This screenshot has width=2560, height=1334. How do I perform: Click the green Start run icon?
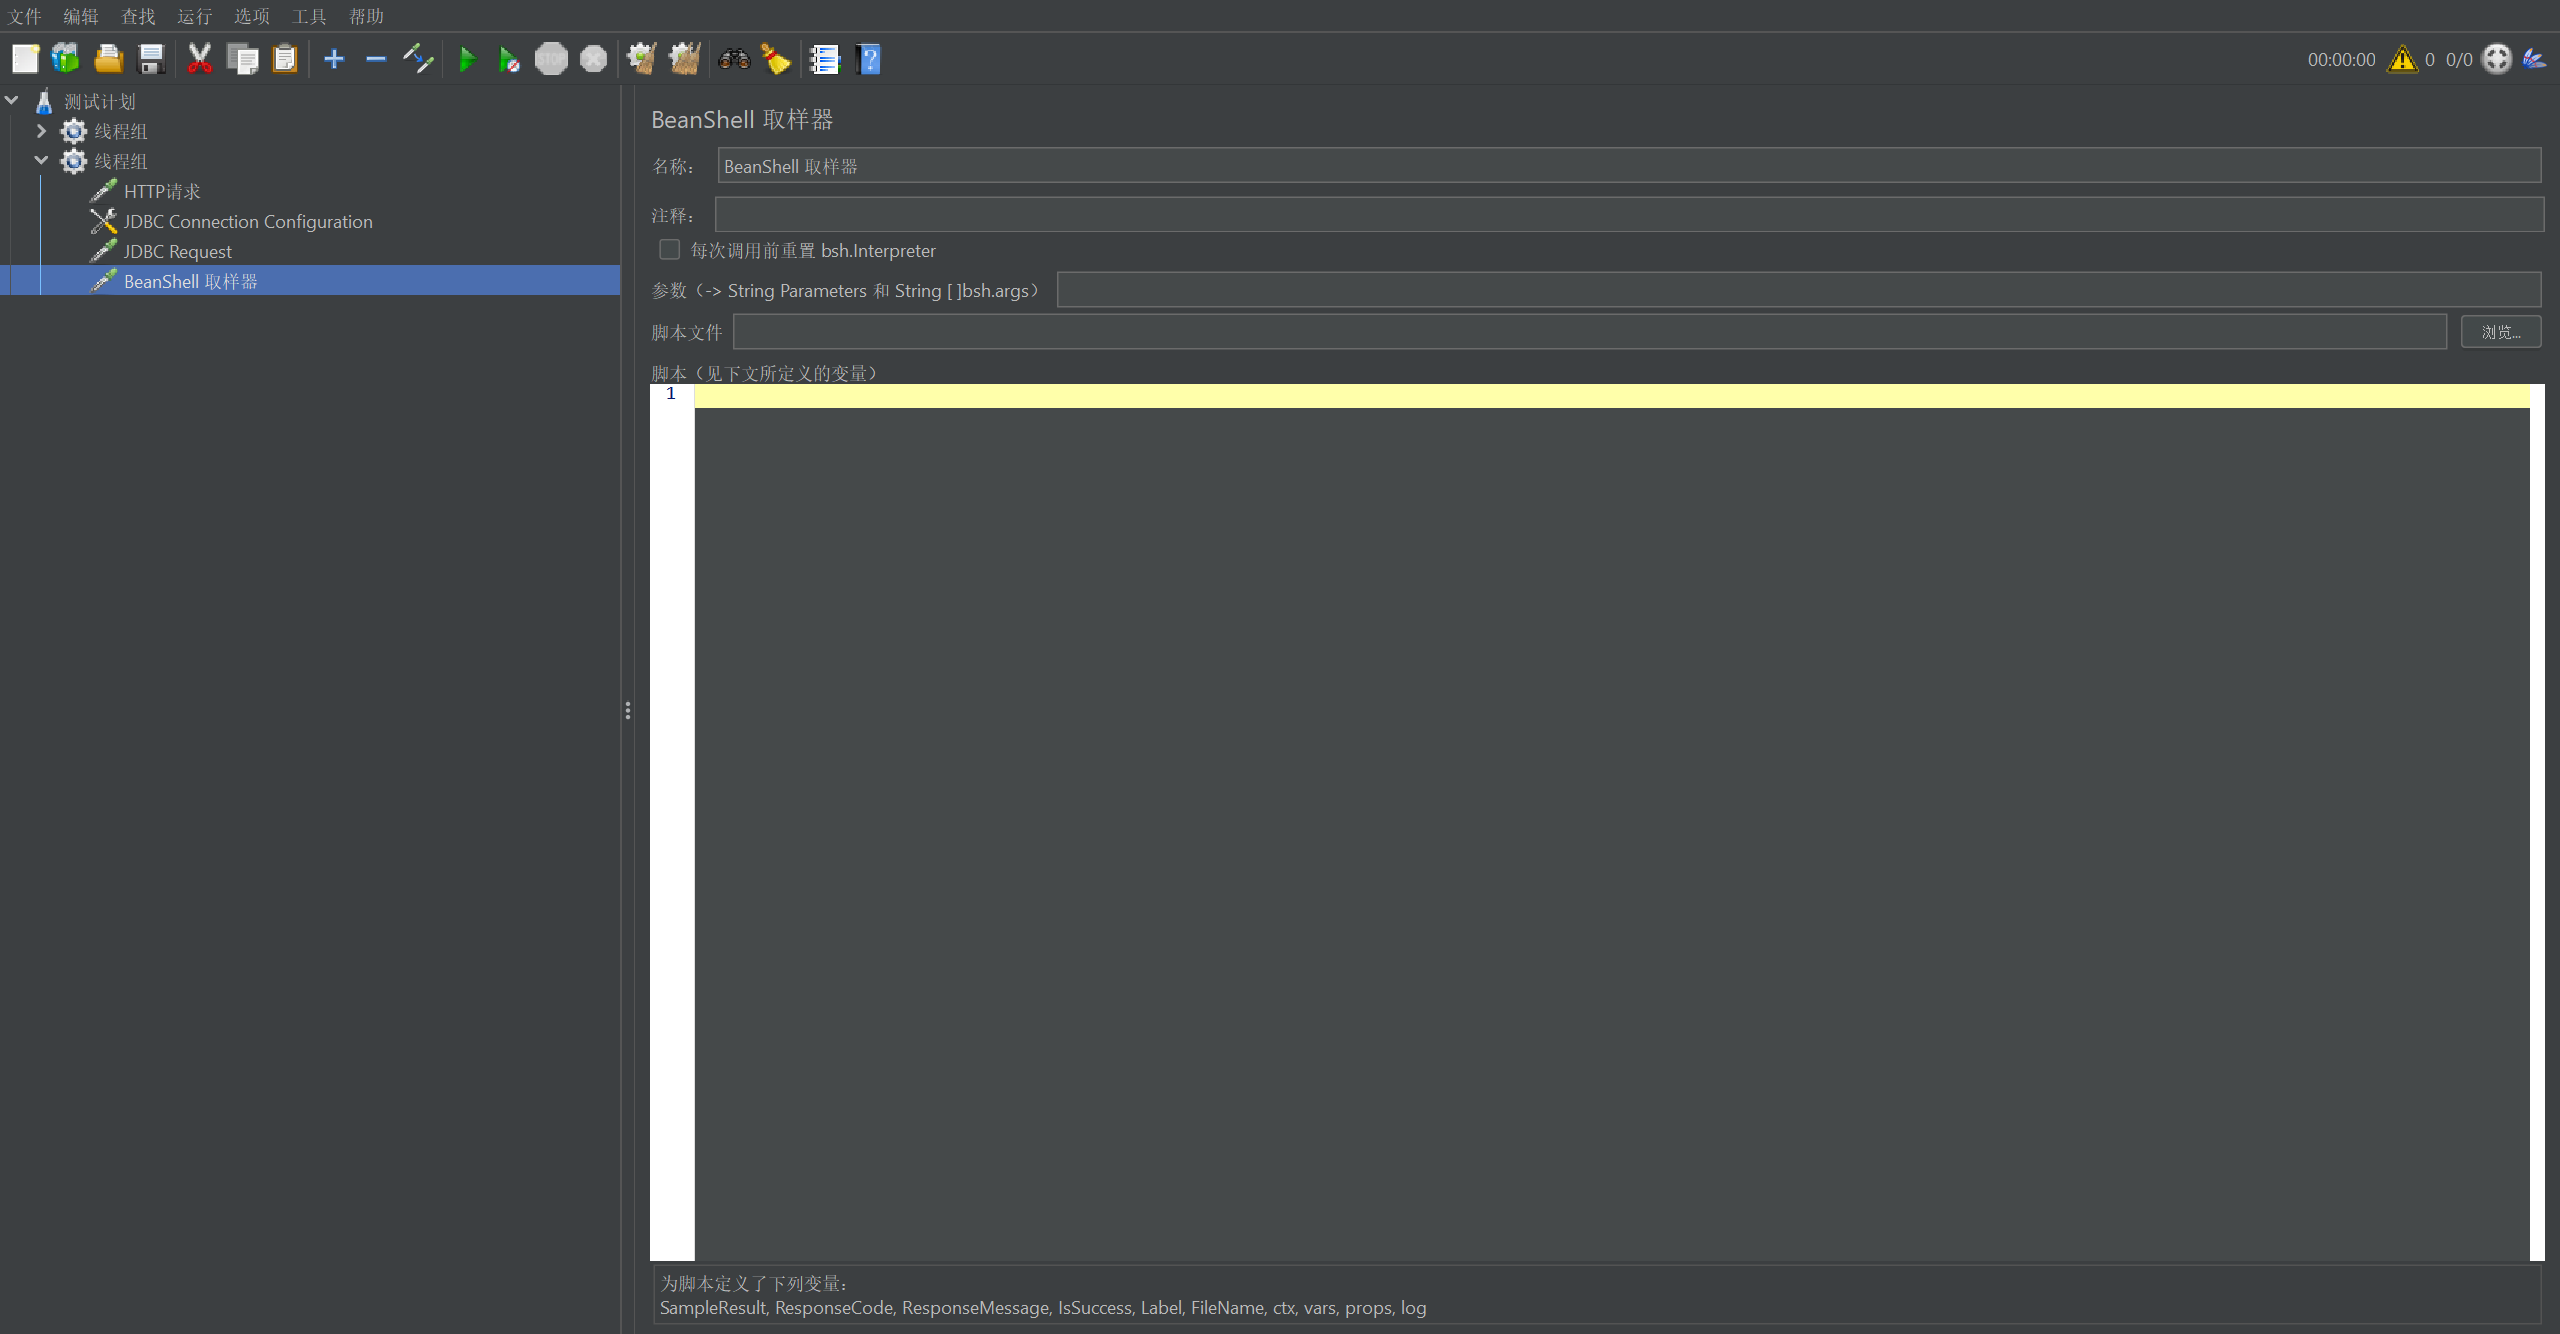[x=467, y=60]
